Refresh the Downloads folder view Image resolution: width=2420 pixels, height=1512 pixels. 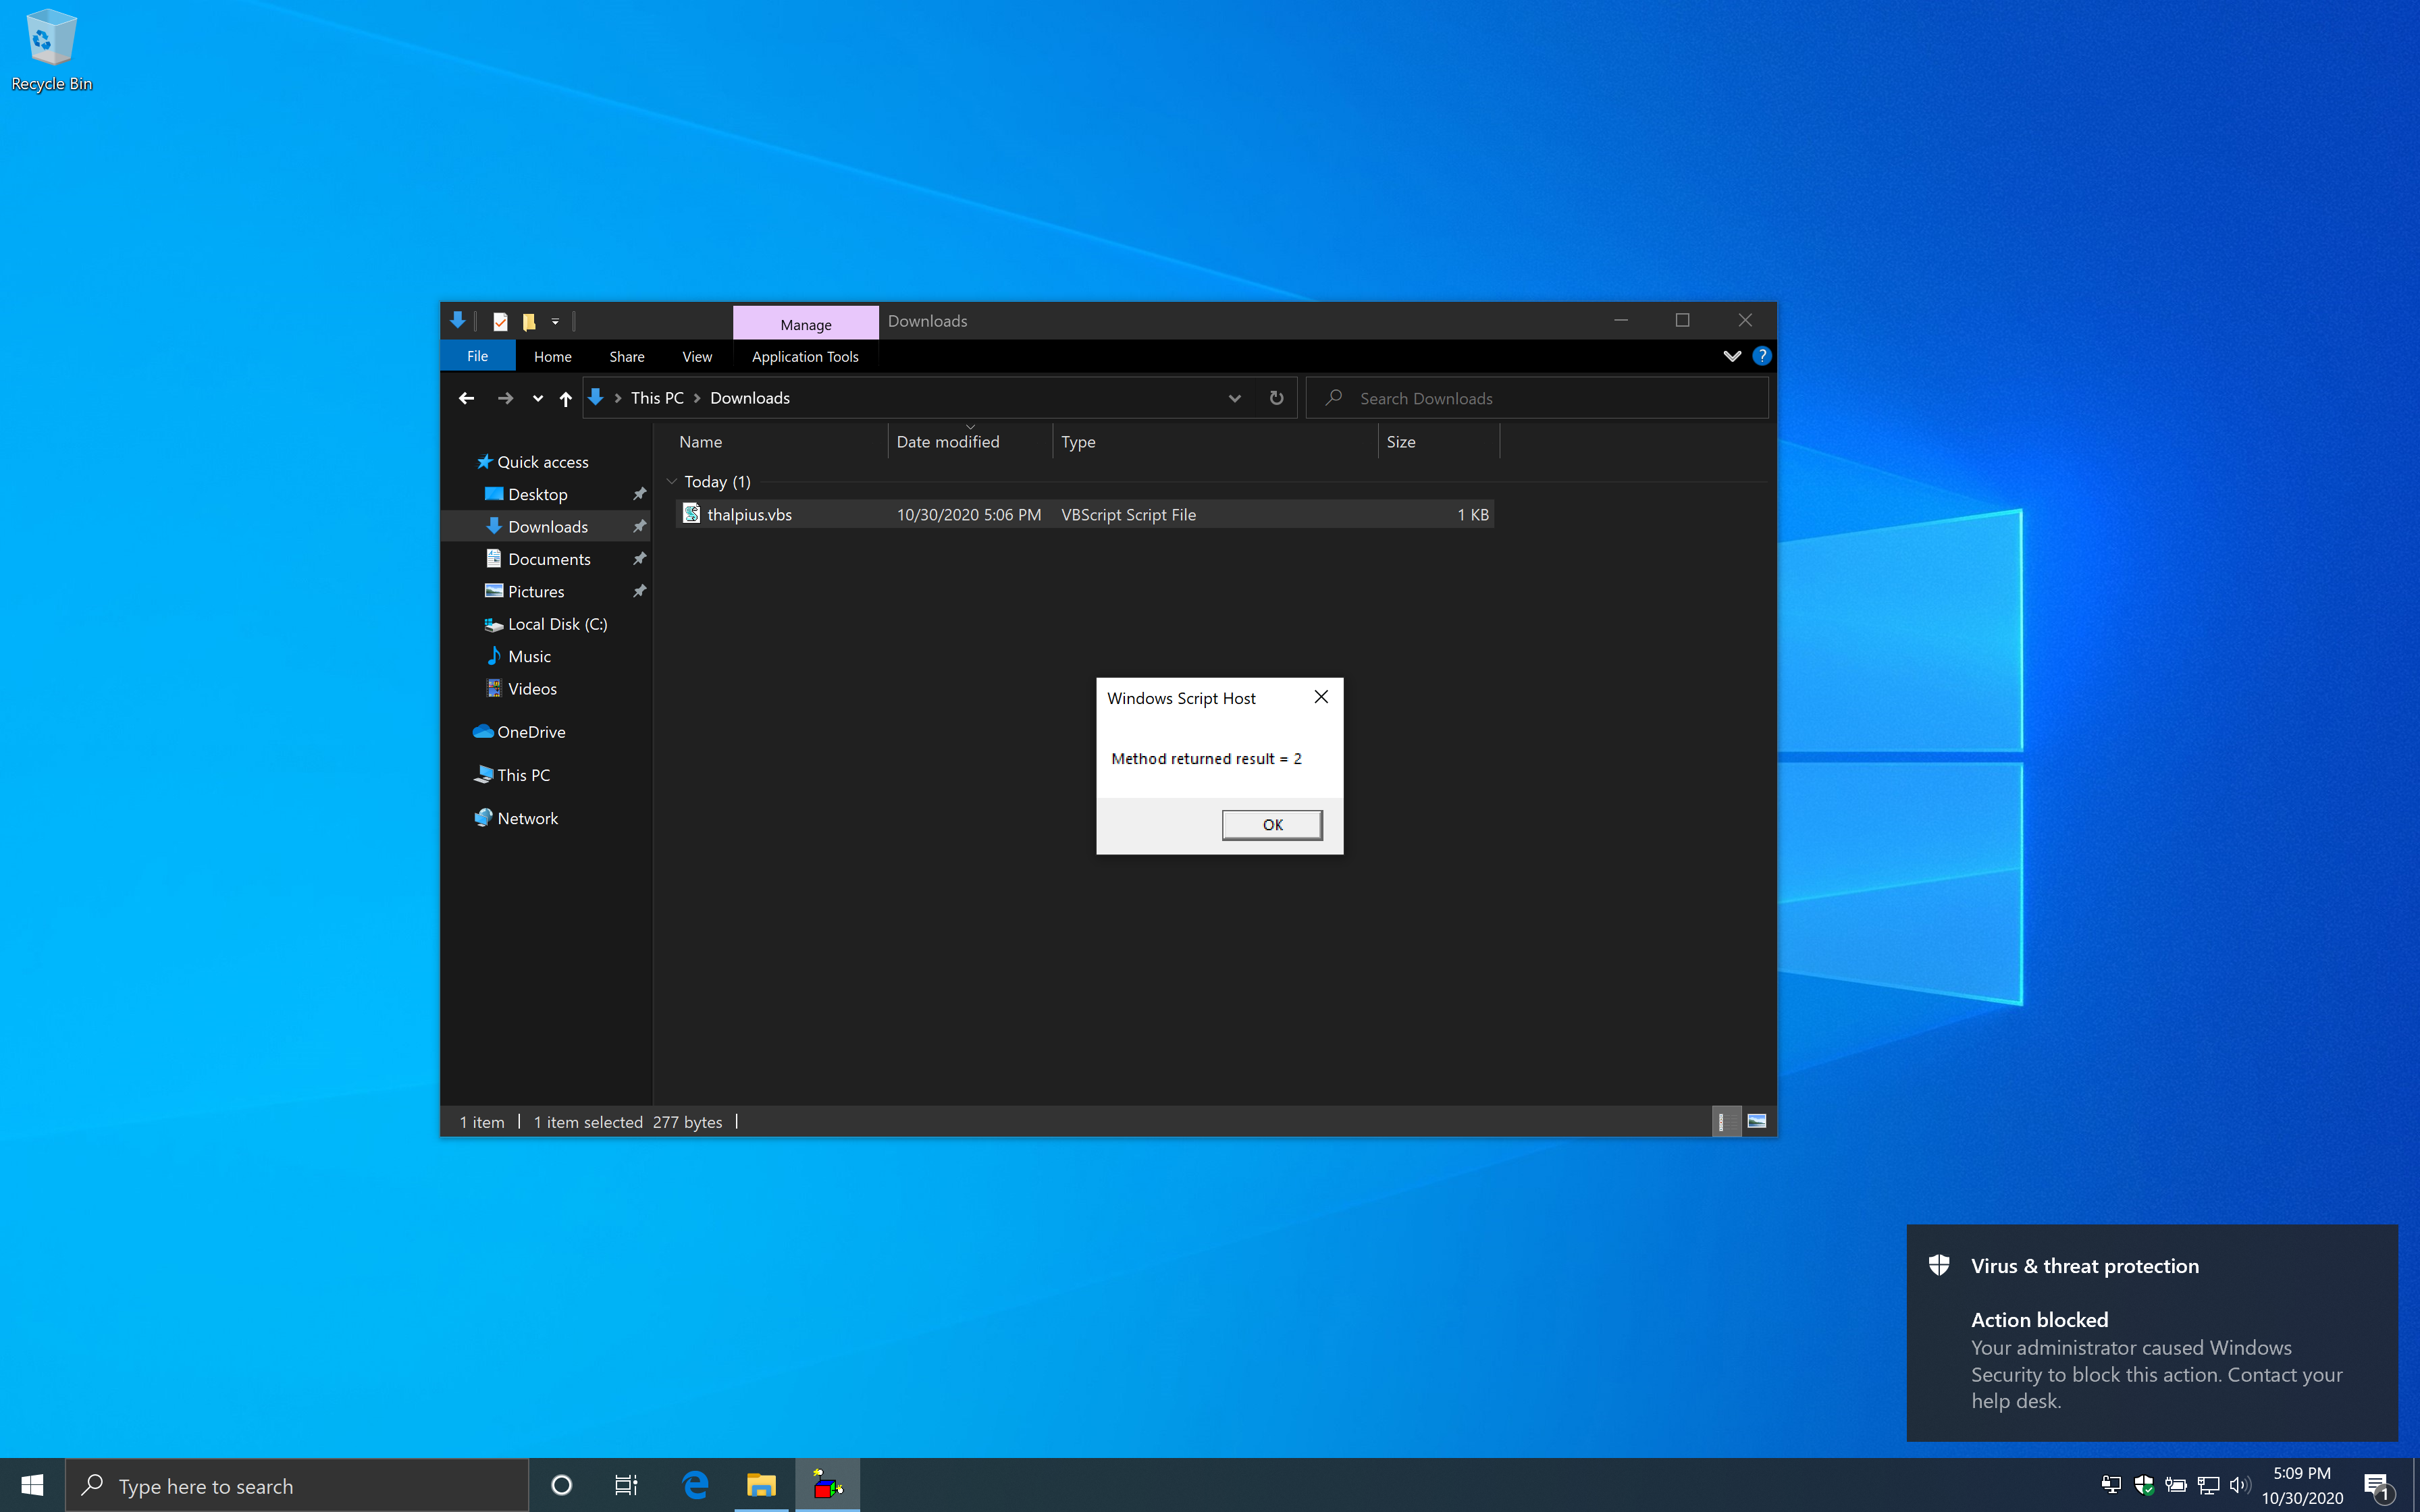click(x=1276, y=398)
